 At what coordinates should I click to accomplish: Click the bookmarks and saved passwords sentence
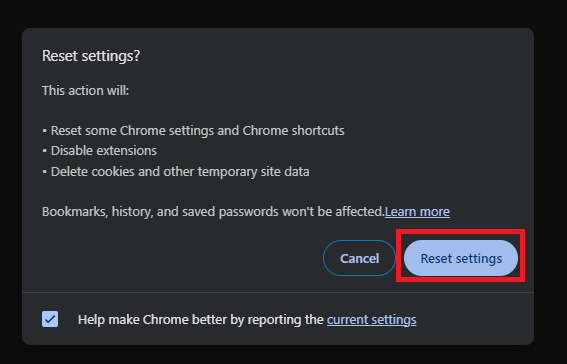tap(213, 211)
